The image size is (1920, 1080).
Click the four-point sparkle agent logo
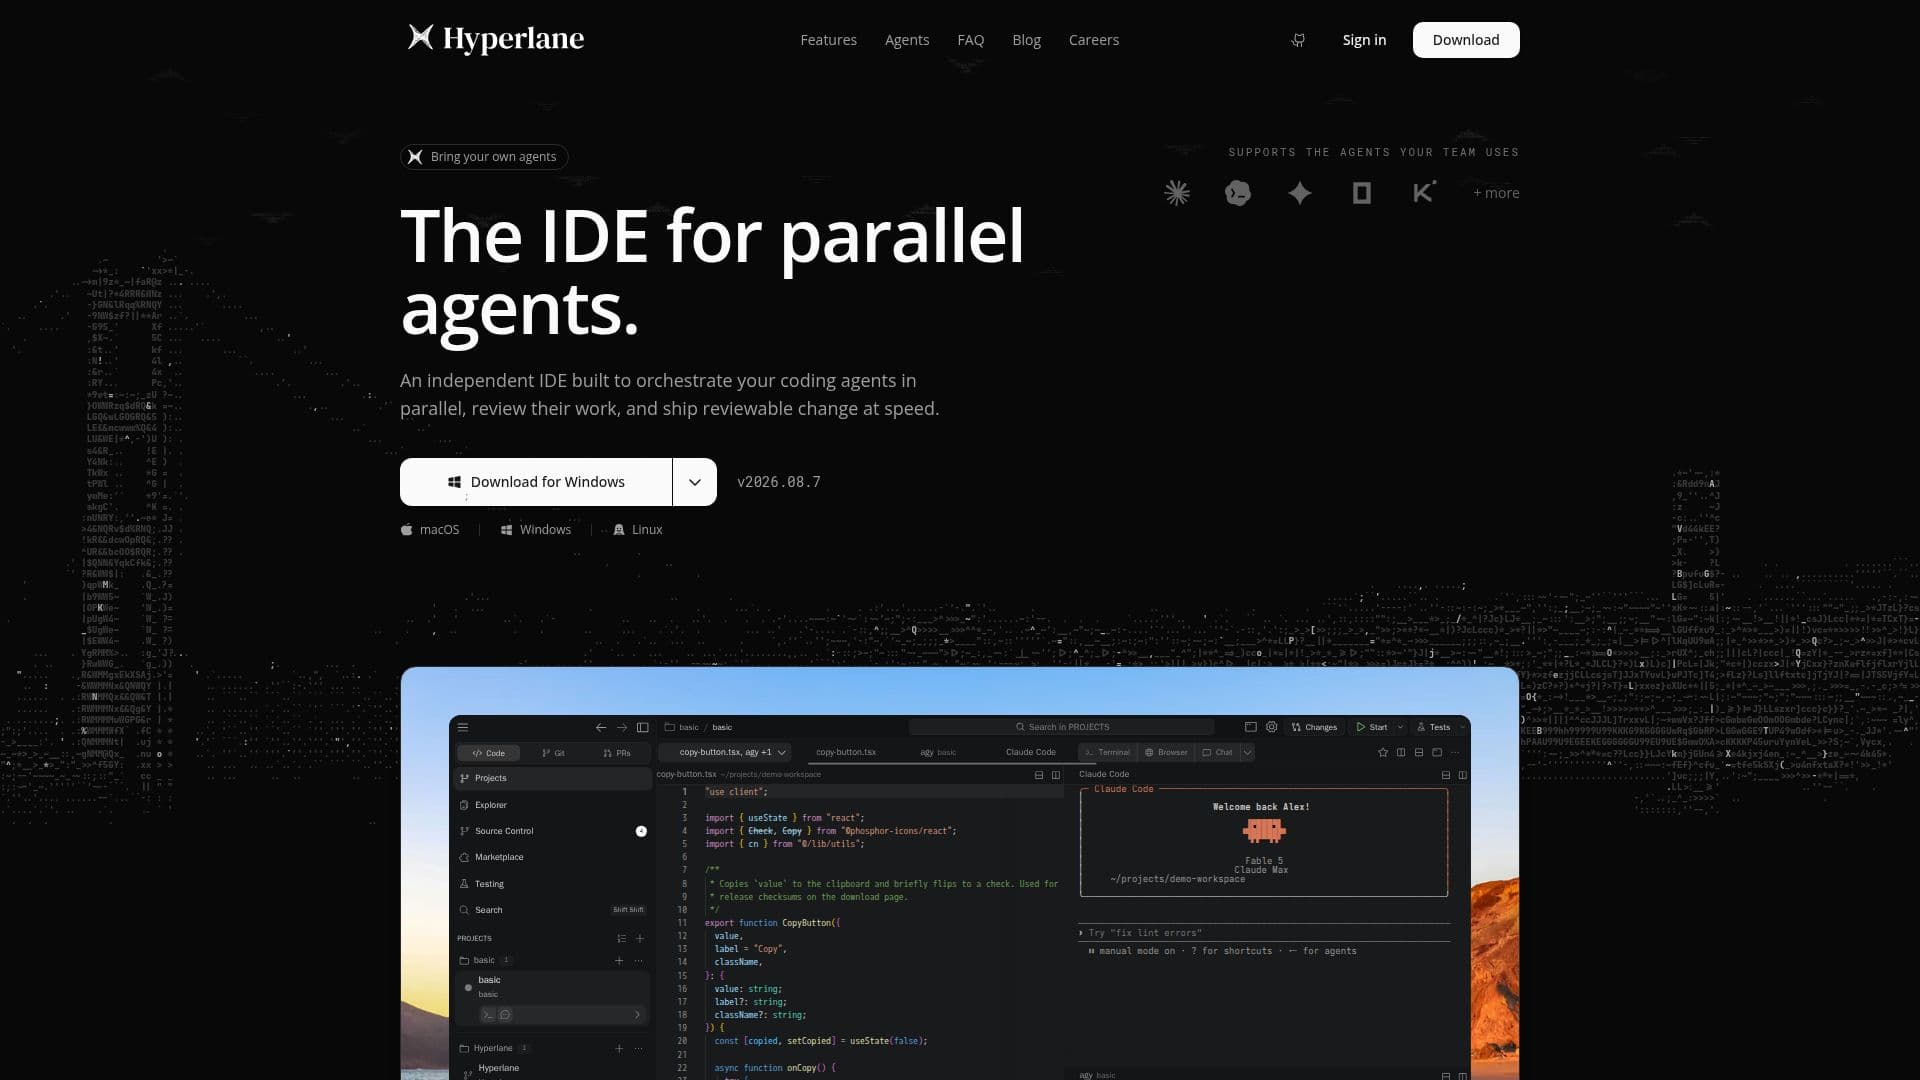coord(1299,193)
